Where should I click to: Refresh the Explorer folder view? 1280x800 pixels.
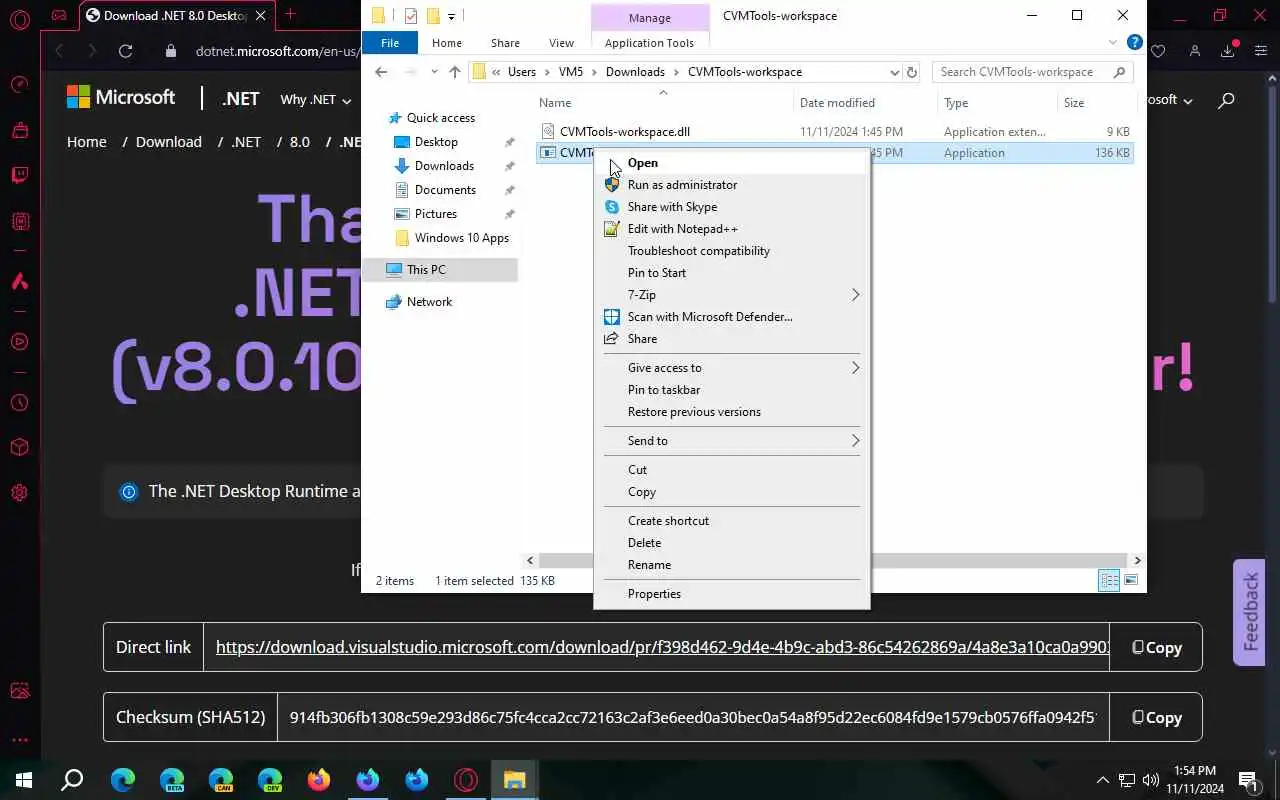coord(911,72)
